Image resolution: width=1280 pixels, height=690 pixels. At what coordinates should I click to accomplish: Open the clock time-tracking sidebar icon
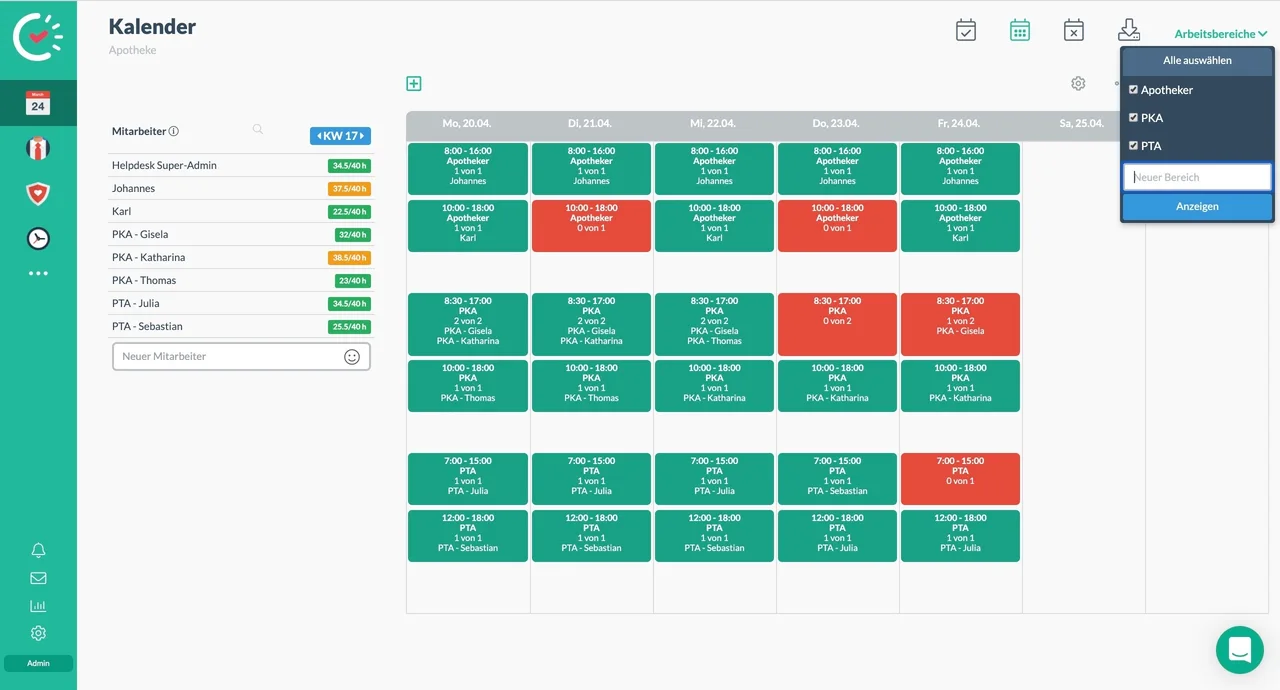pos(38,238)
